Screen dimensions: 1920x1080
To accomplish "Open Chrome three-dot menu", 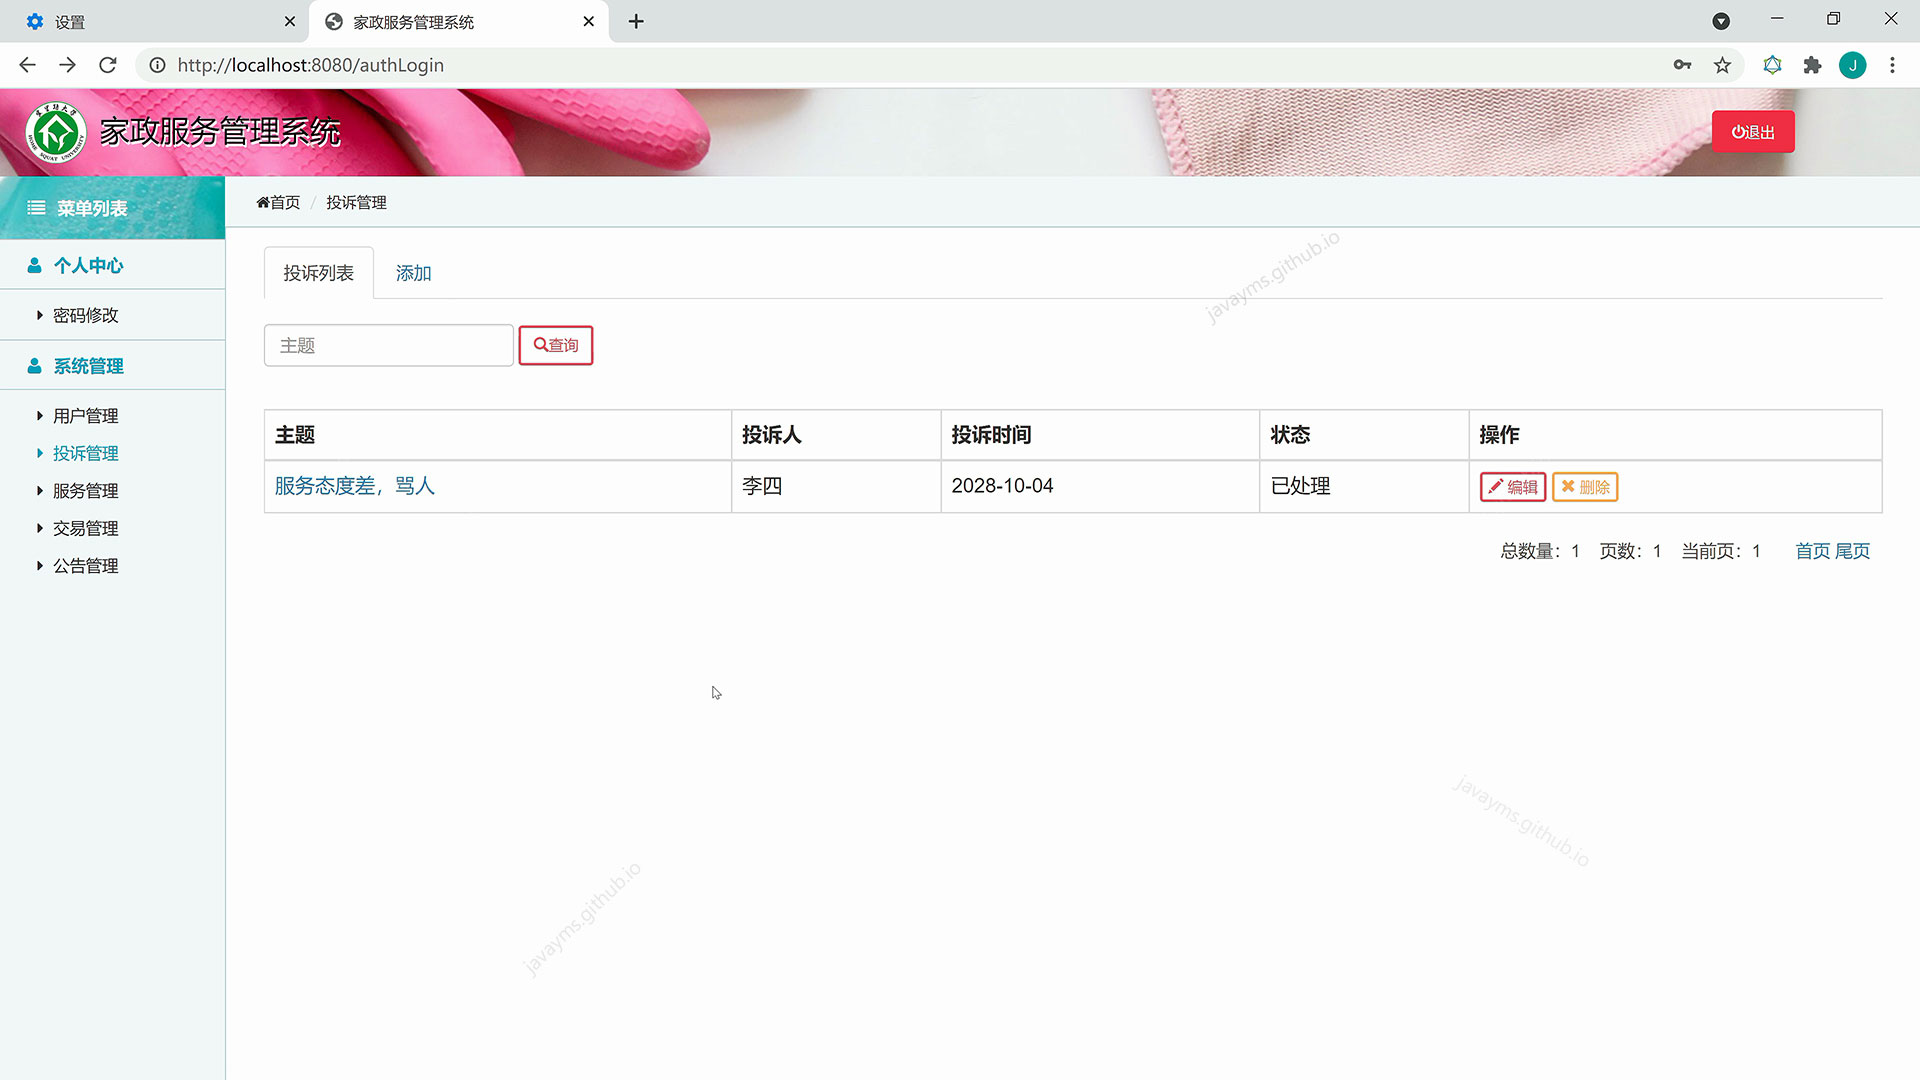I will 1892,65.
